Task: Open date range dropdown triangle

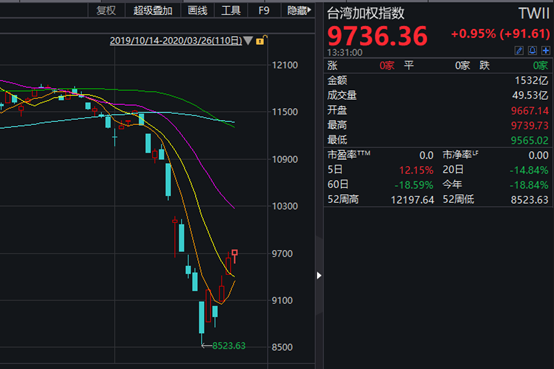Action: 248,41
